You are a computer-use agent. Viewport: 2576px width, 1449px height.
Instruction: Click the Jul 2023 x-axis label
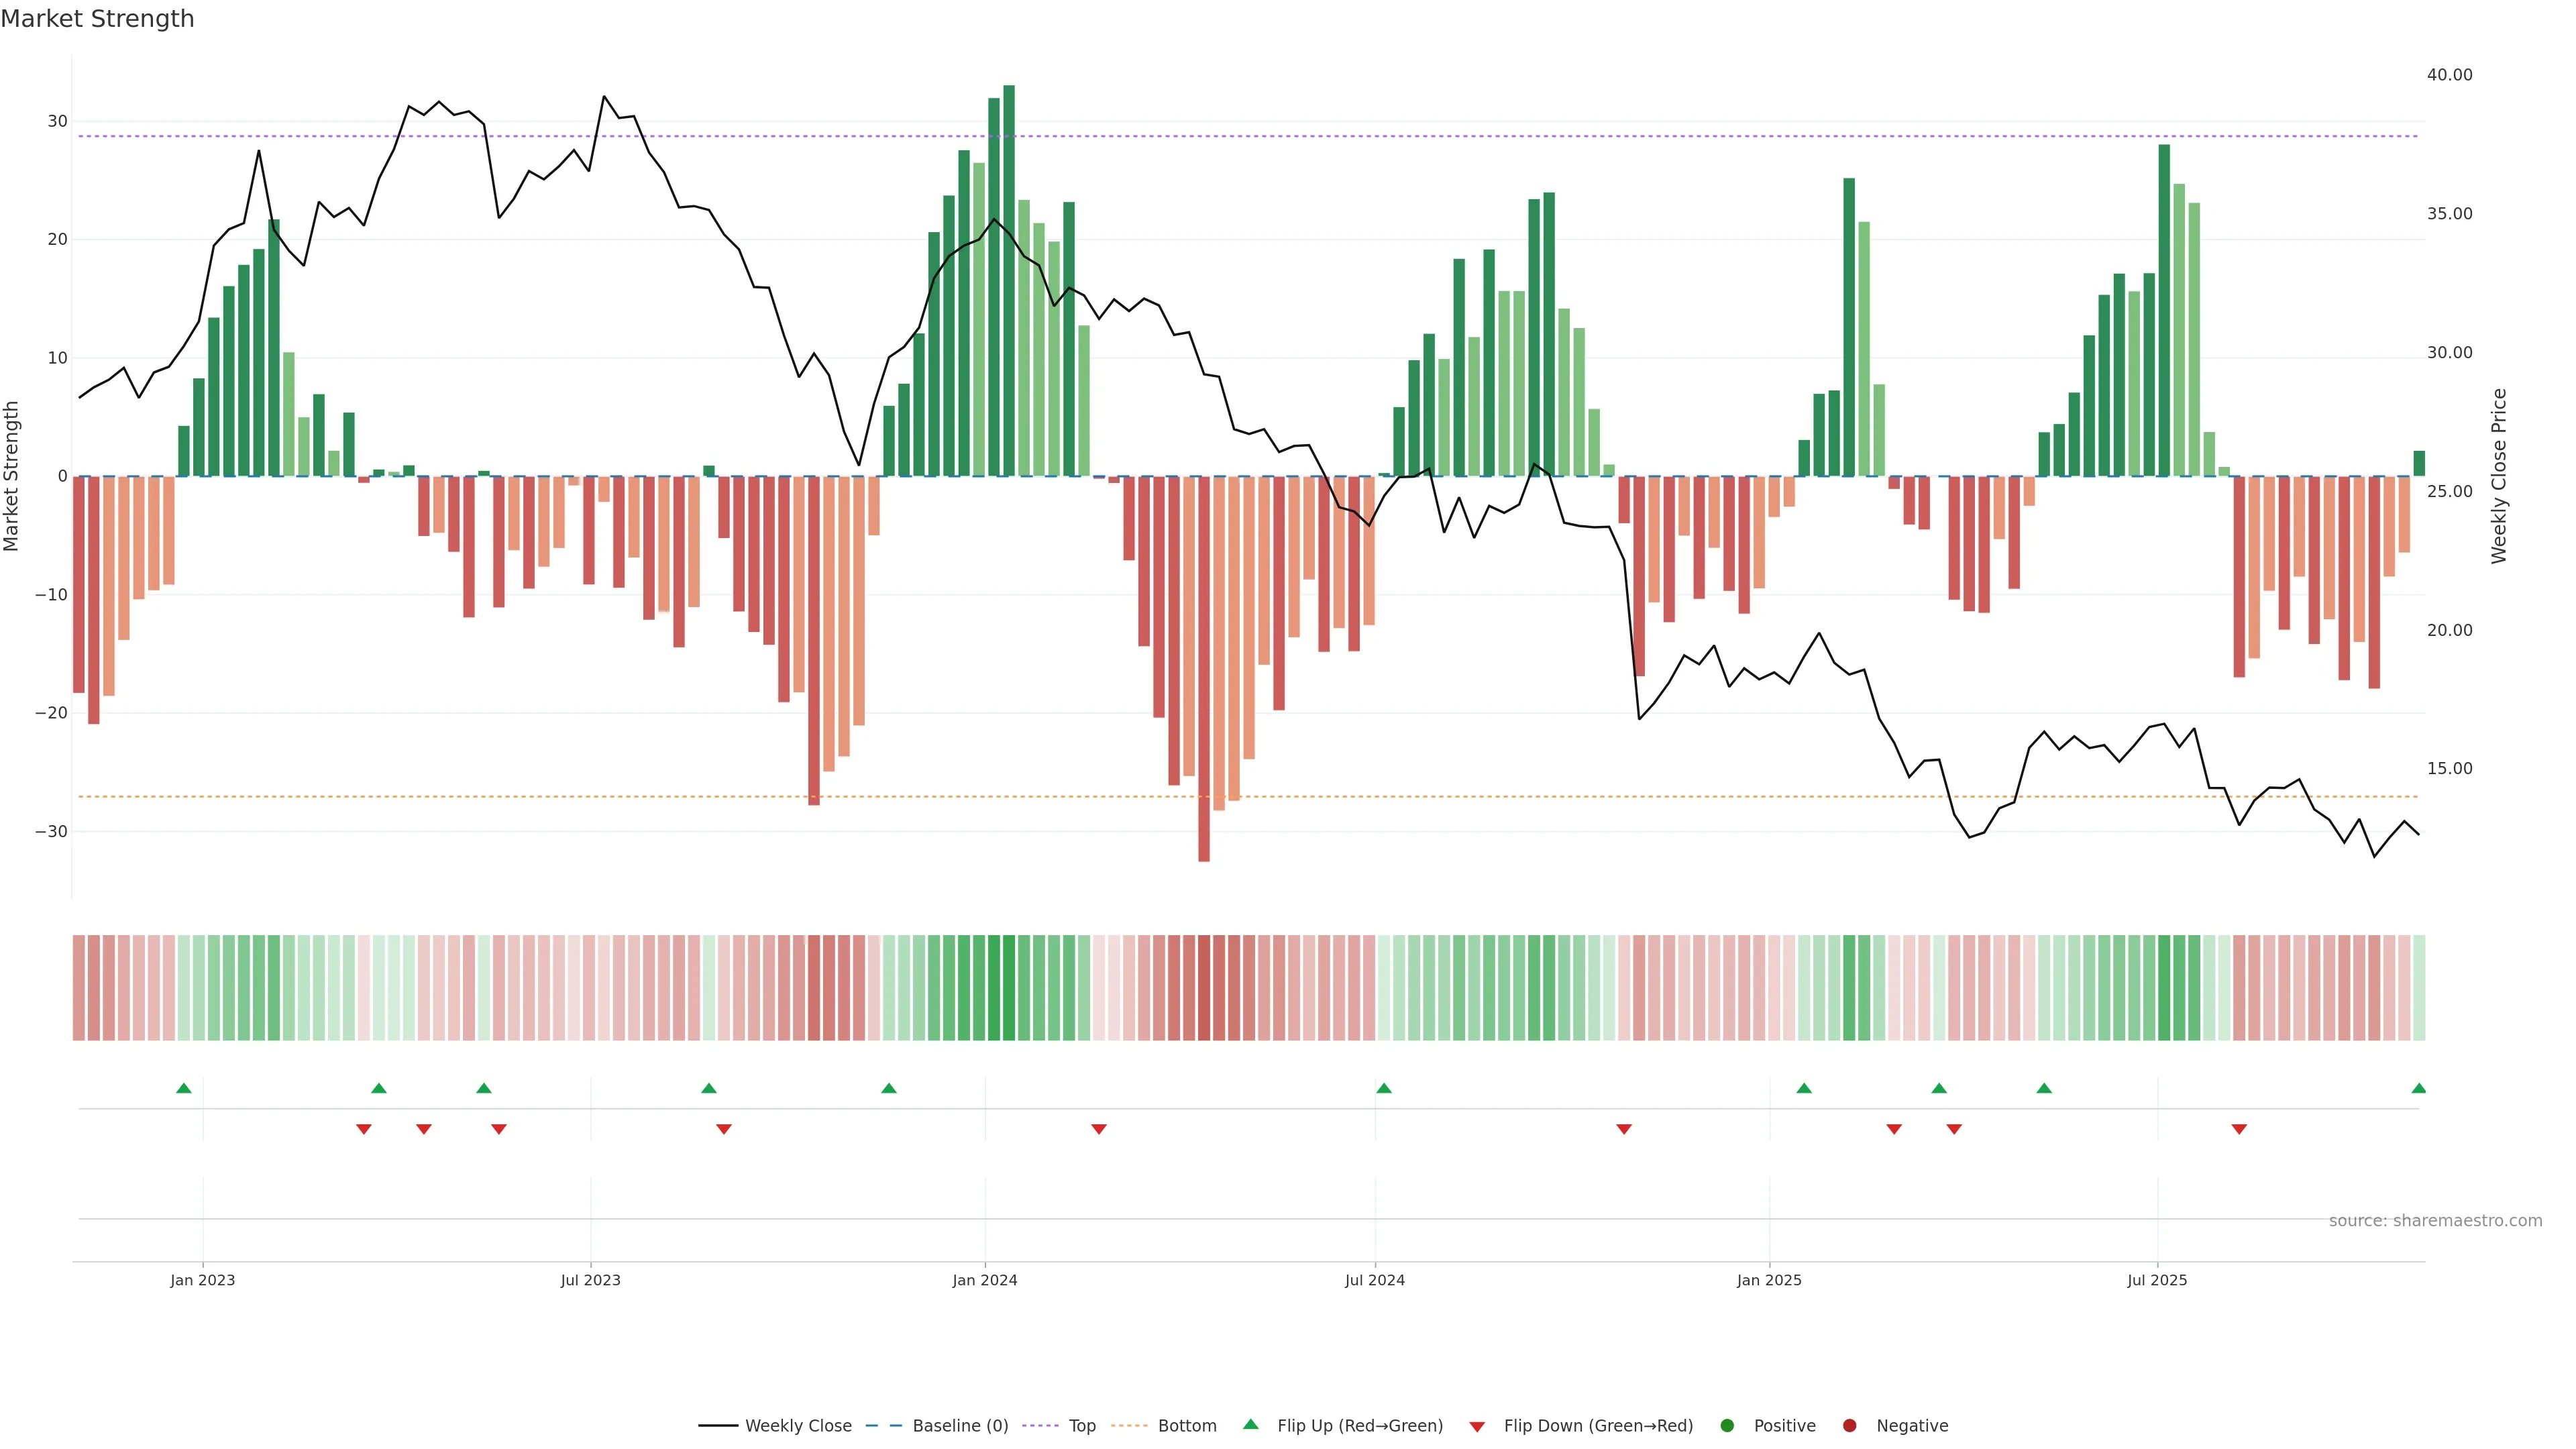pos(590,1280)
